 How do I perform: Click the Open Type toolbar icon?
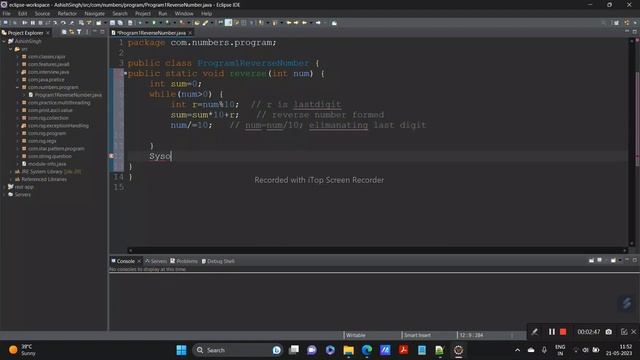click(x=196, y=23)
